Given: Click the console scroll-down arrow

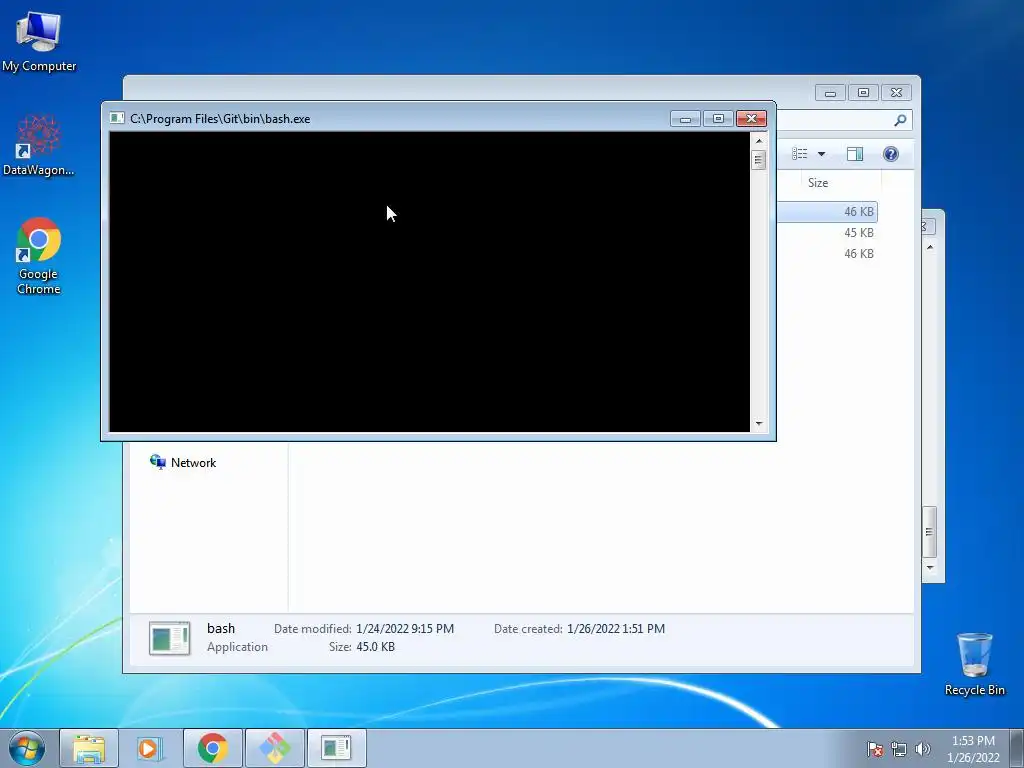Looking at the screenshot, I should coord(758,424).
